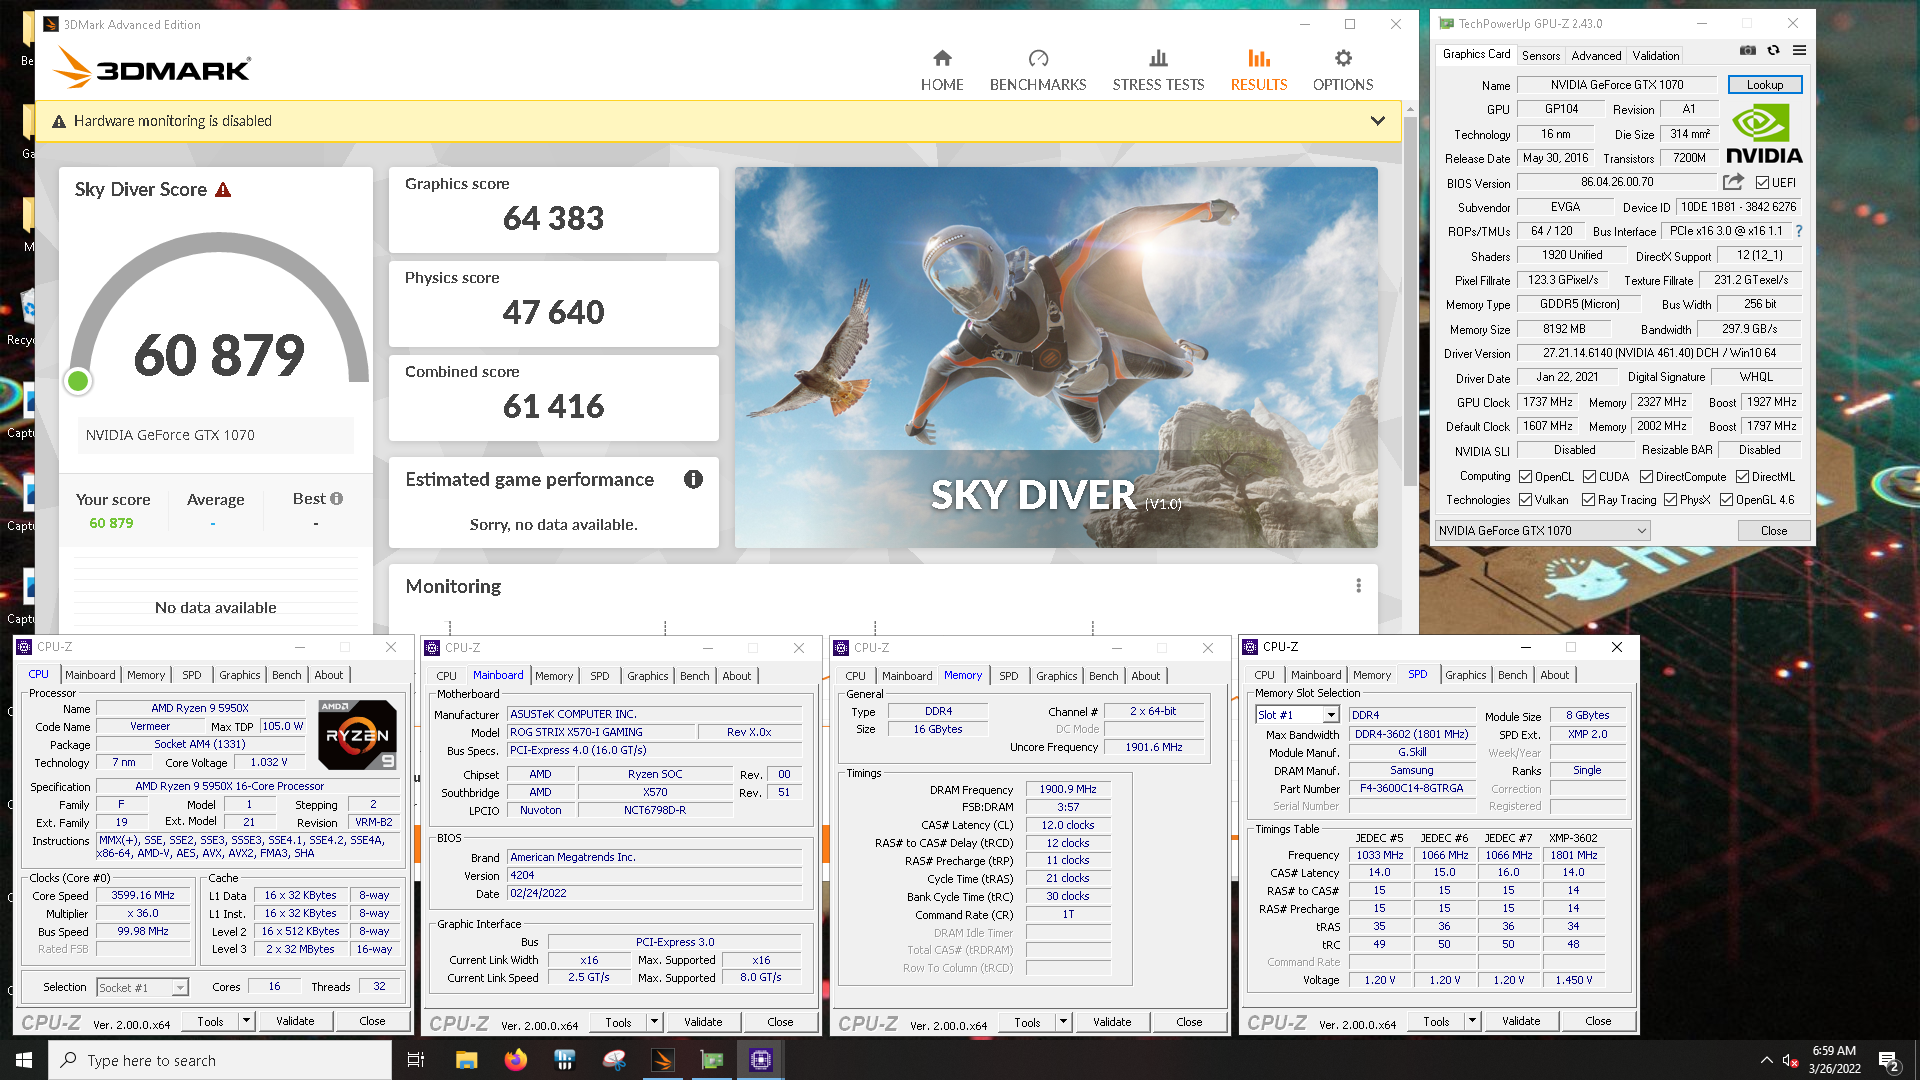Open Tools dropdown arrow in CPU-Z CPU window
The width and height of the screenshot is (1920, 1080).
coord(246,1021)
